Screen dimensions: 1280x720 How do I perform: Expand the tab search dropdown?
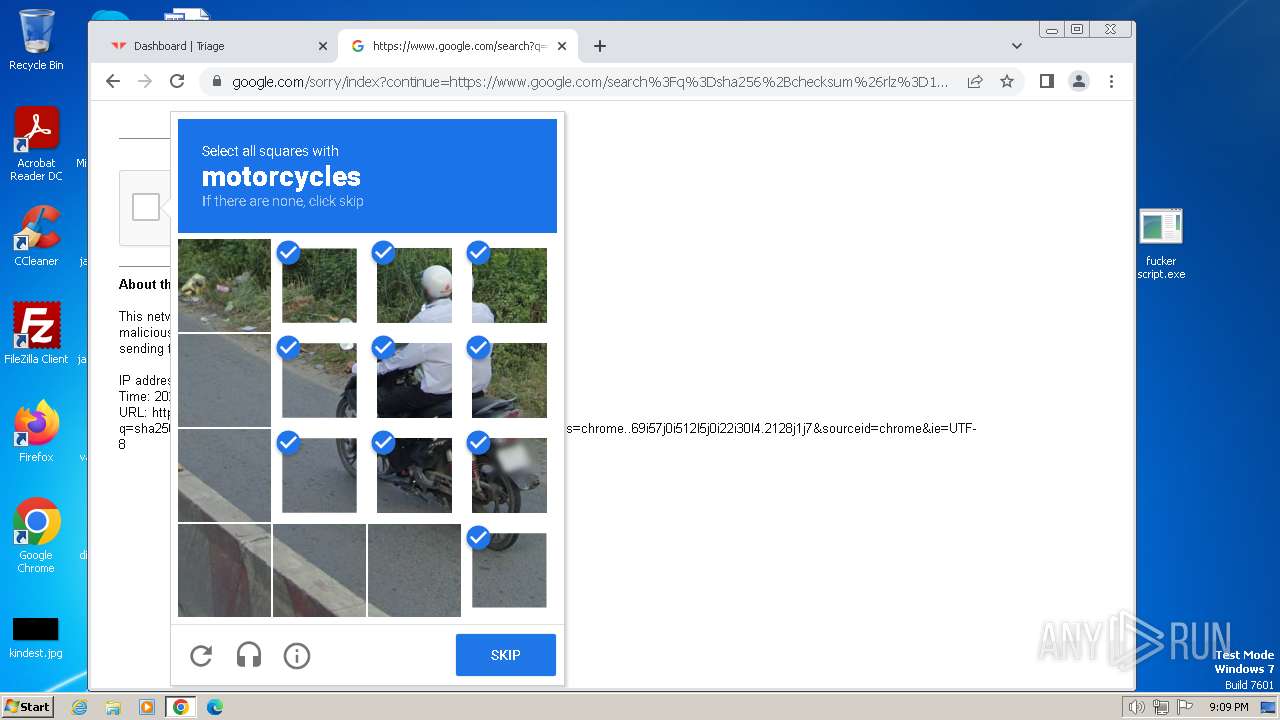click(1017, 46)
